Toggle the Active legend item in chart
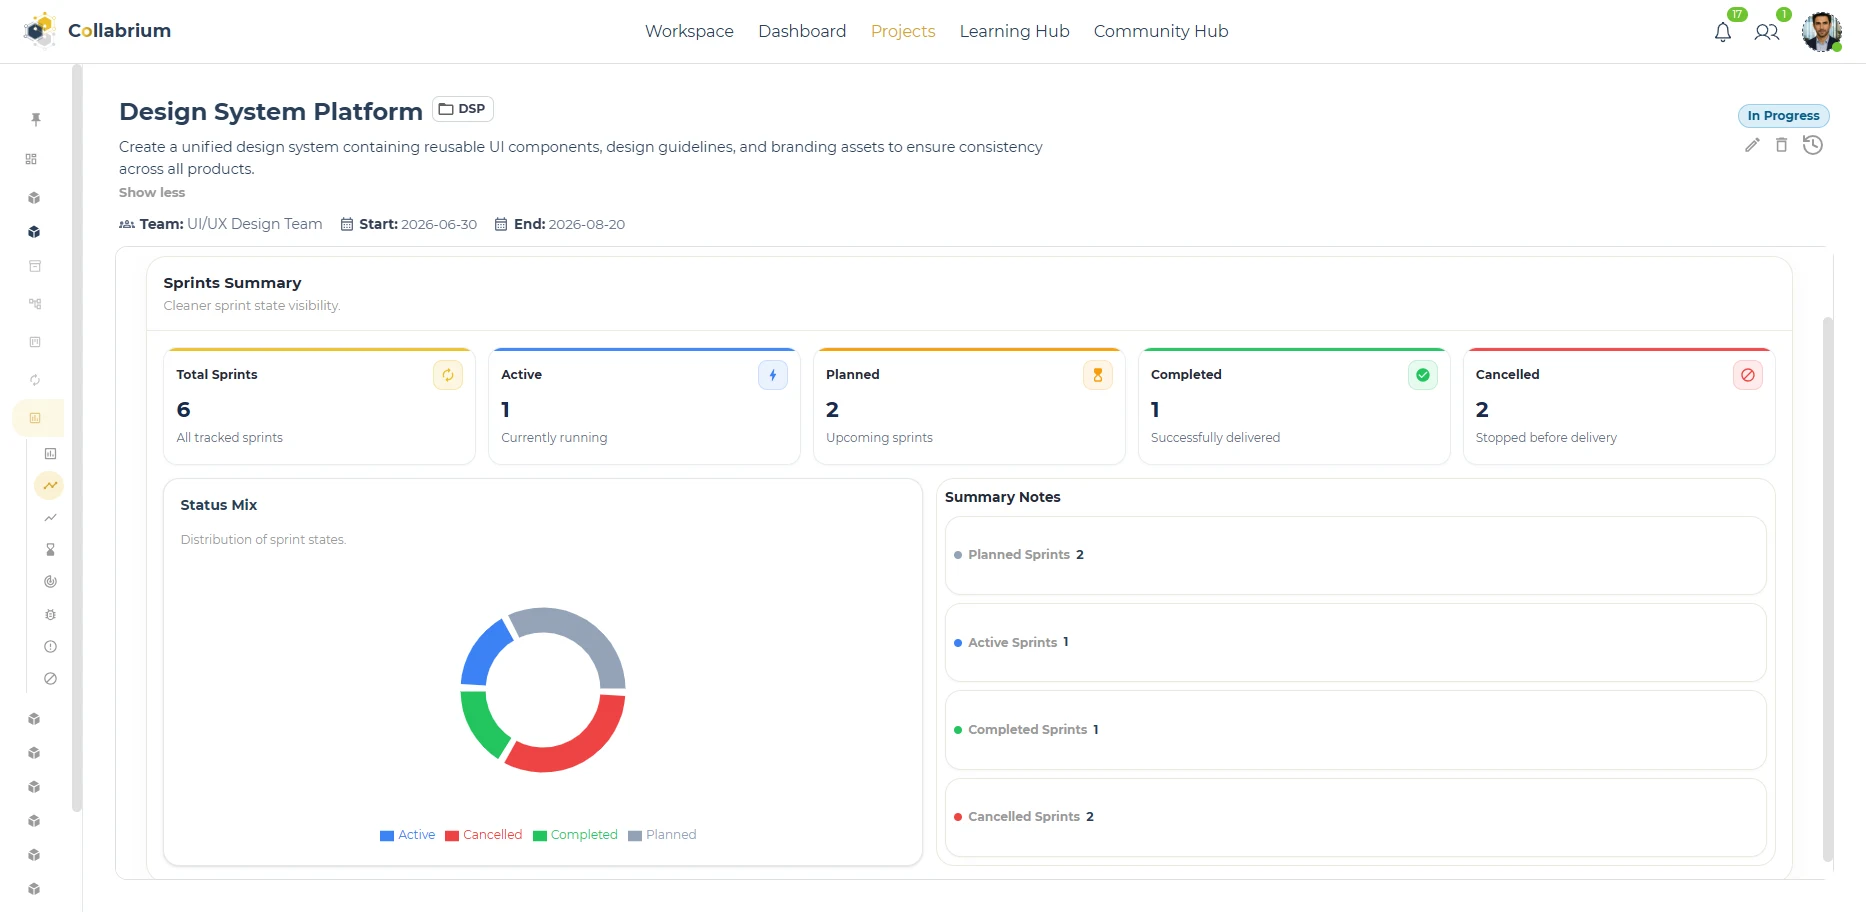The height and width of the screenshot is (912, 1866). click(x=408, y=835)
